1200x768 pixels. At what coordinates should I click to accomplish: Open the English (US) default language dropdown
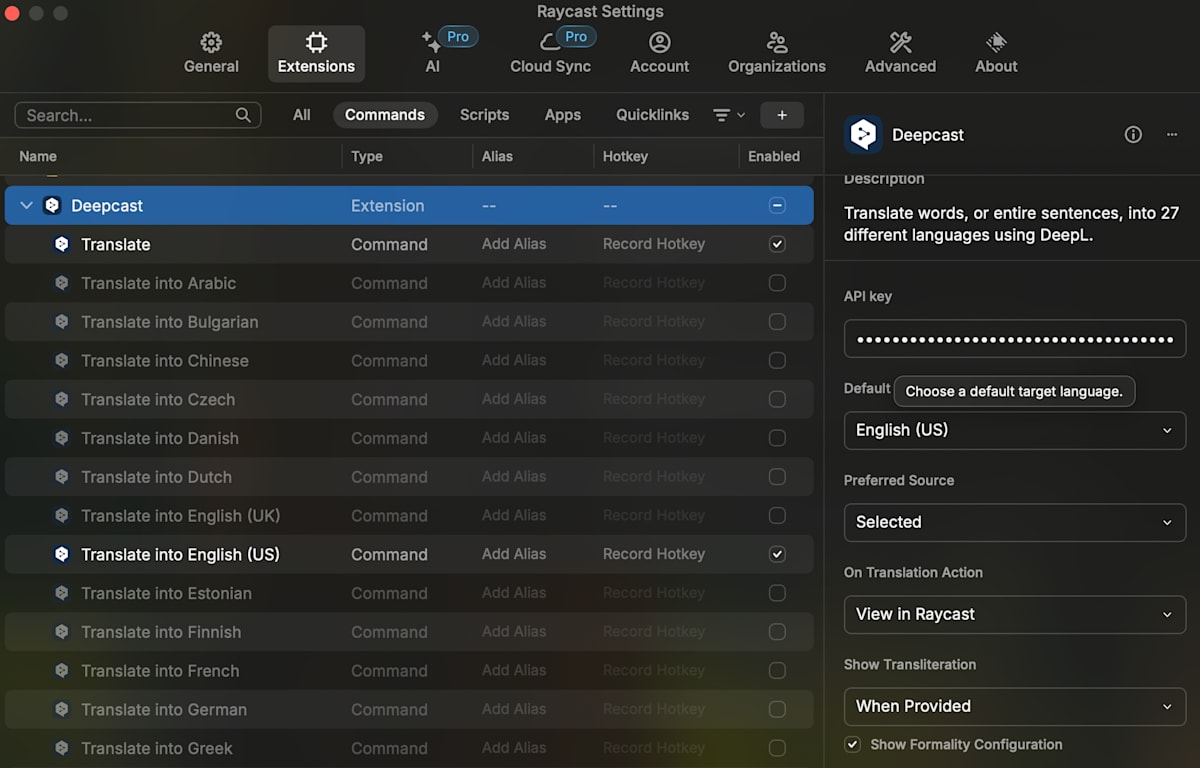1015,430
